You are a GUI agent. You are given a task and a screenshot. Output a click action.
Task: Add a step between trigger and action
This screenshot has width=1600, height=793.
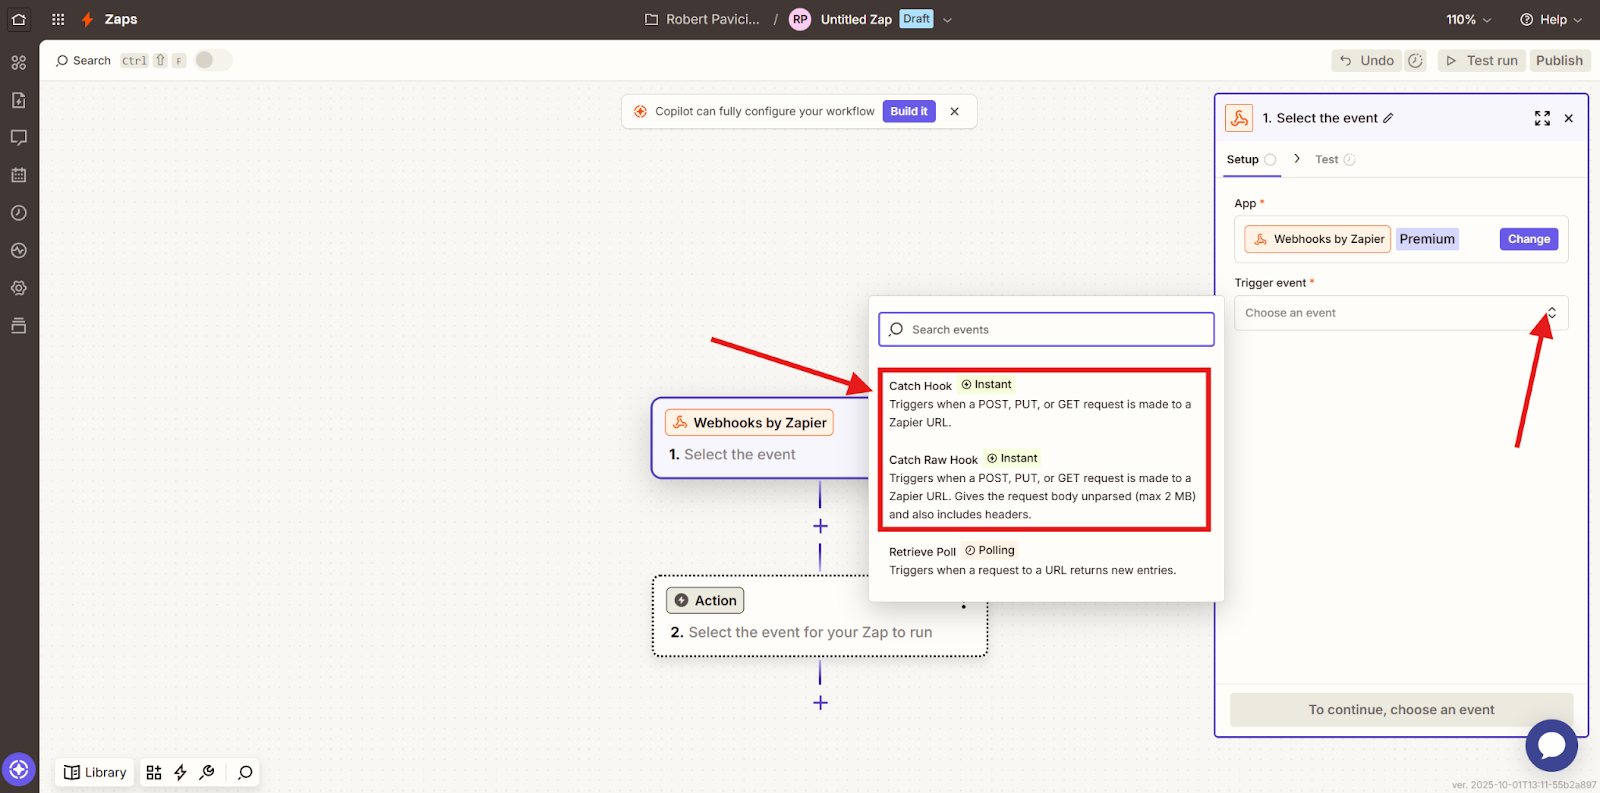click(820, 526)
